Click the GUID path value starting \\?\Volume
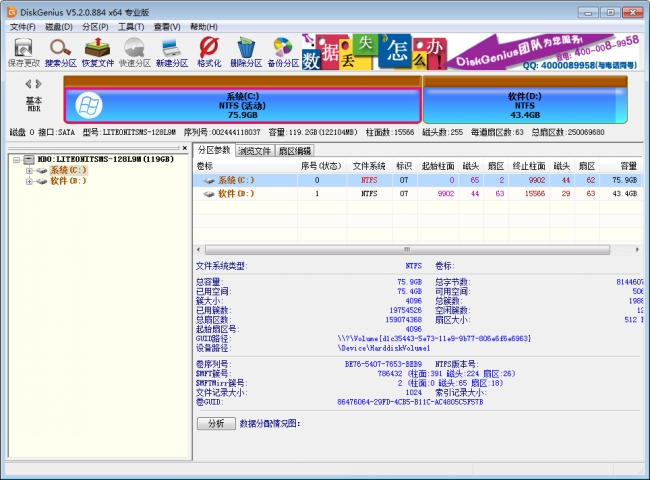 pyautogui.click(x=434, y=339)
